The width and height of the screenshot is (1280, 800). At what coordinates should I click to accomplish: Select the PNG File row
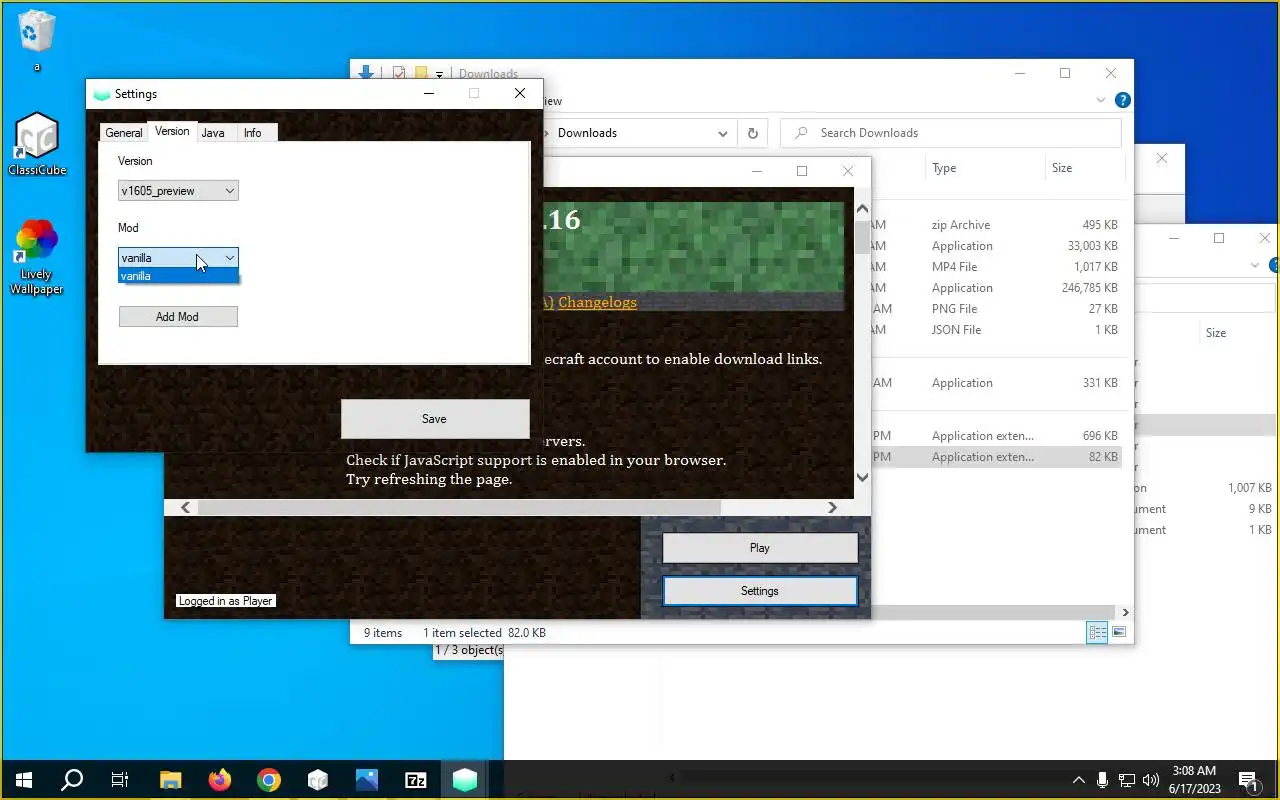pos(995,309)
